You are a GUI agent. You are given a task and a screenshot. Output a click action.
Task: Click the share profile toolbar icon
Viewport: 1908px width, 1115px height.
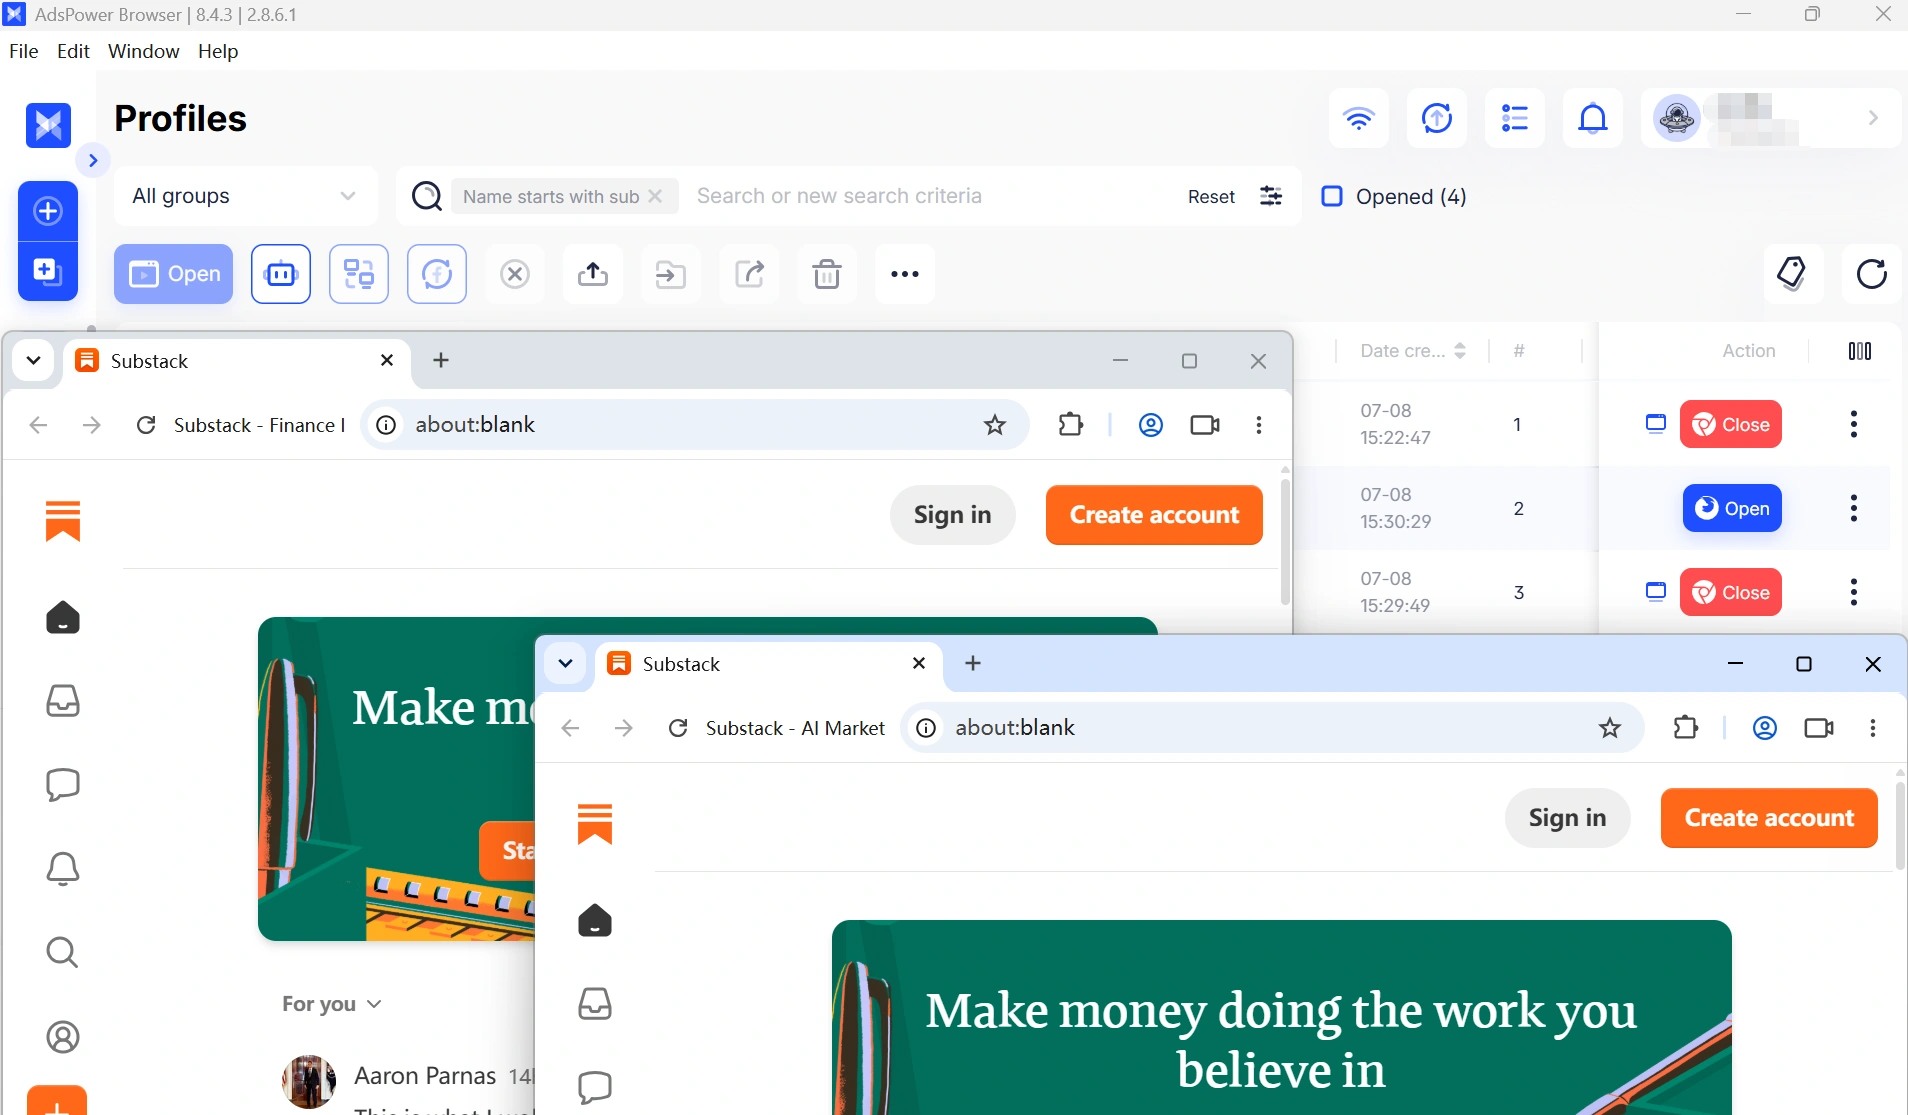749,274
